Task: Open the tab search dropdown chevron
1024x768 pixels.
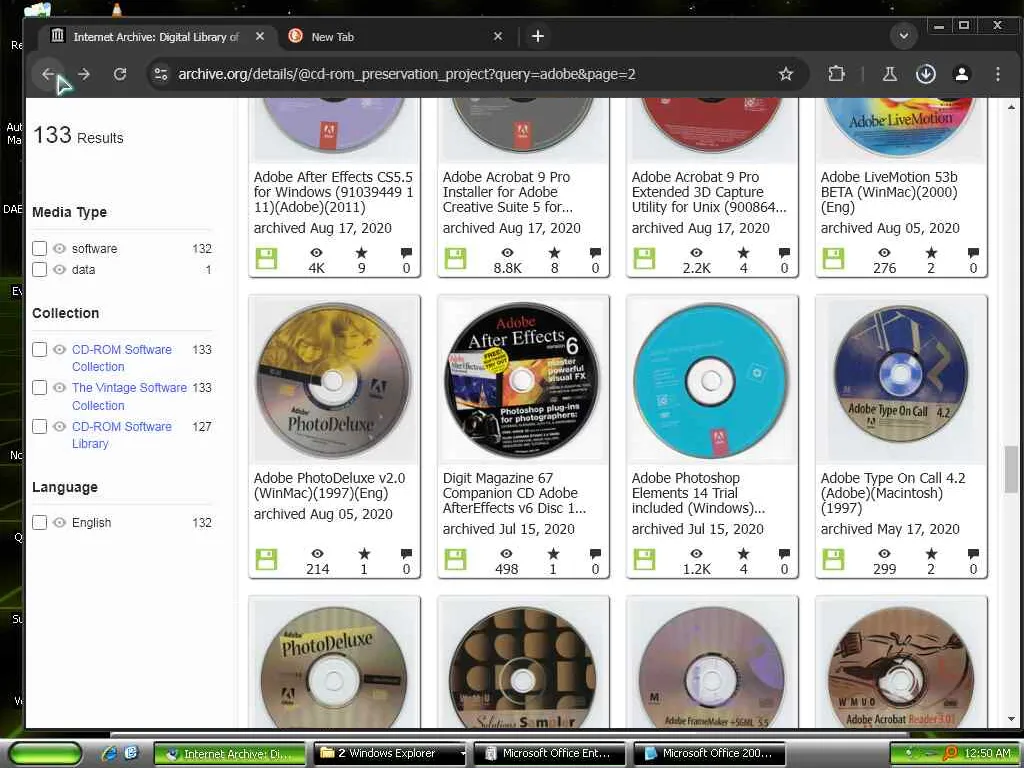Action: [904, 36]
